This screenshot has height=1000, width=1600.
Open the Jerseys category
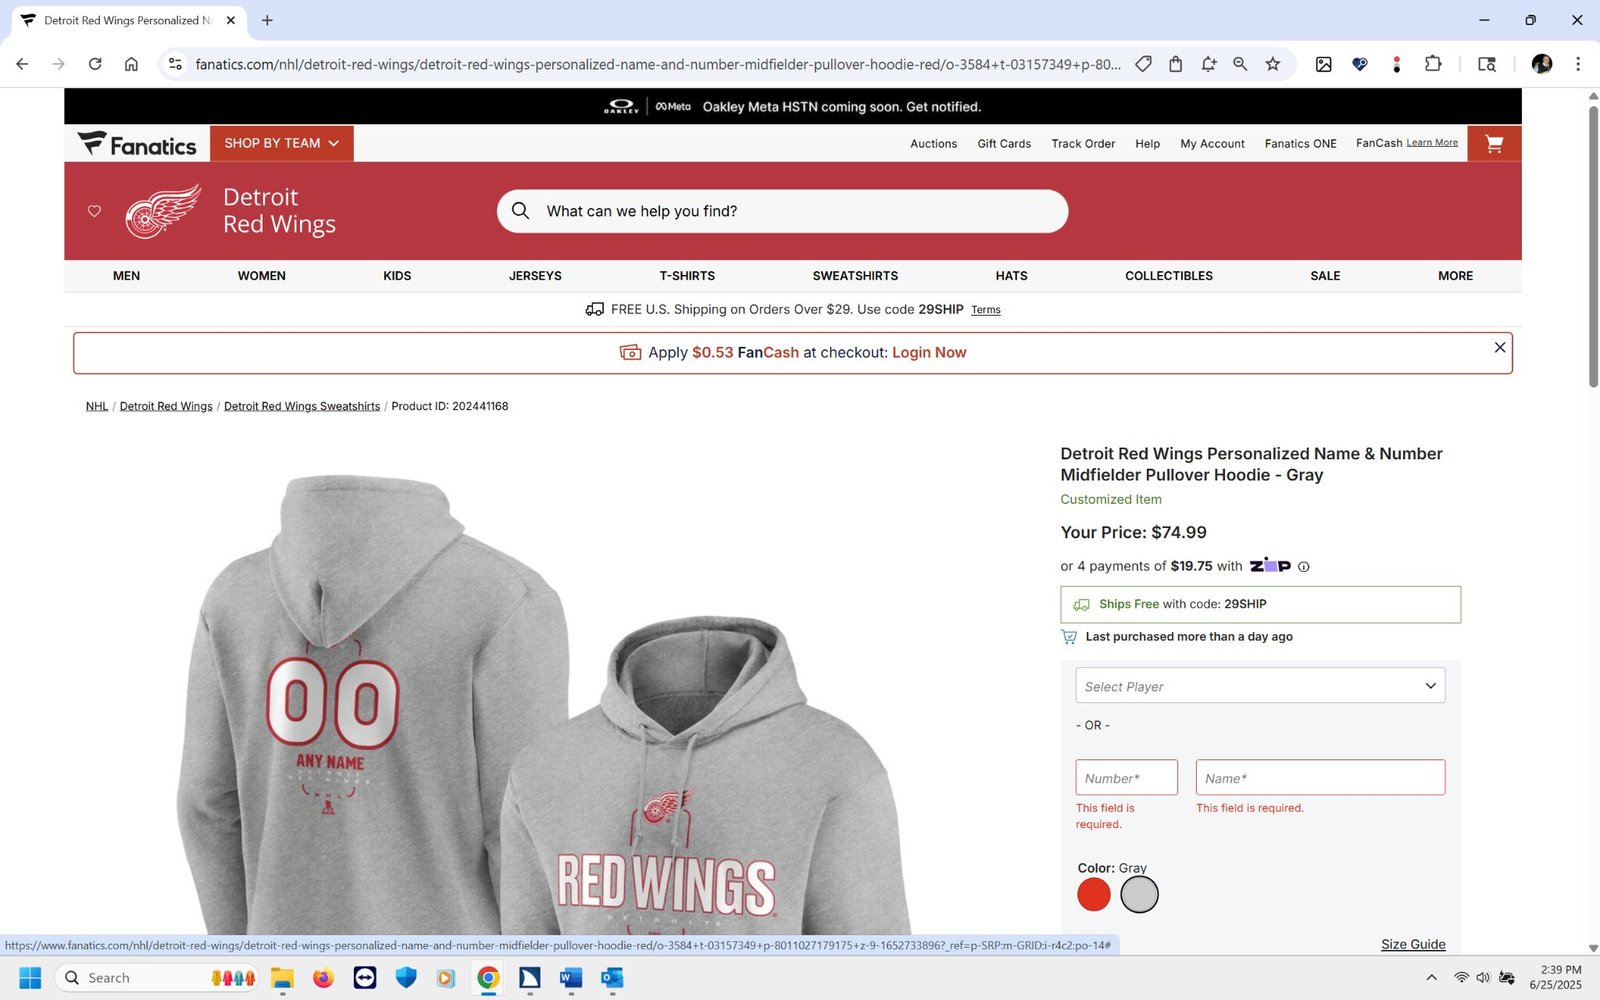[535, 276]
